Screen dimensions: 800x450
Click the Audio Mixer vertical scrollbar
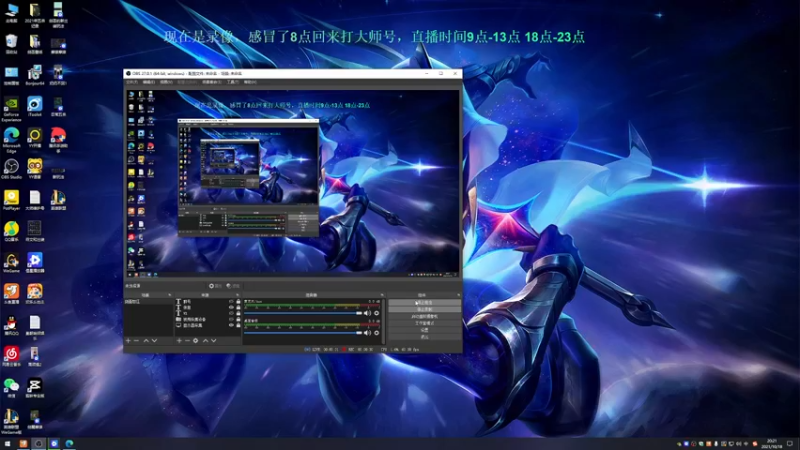(384, 320)
